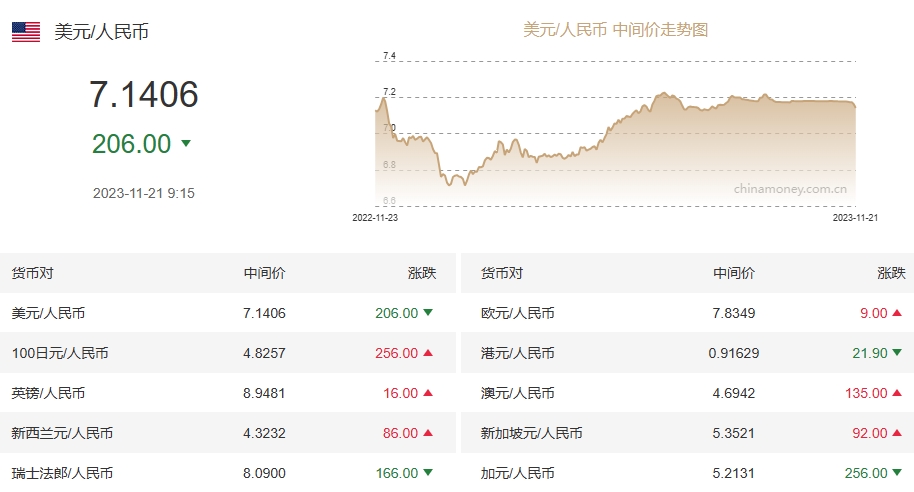914x492 pixels.
Task: Select the 新西兰元/人民币 currency pair
Action: click(x=62, y=433)
